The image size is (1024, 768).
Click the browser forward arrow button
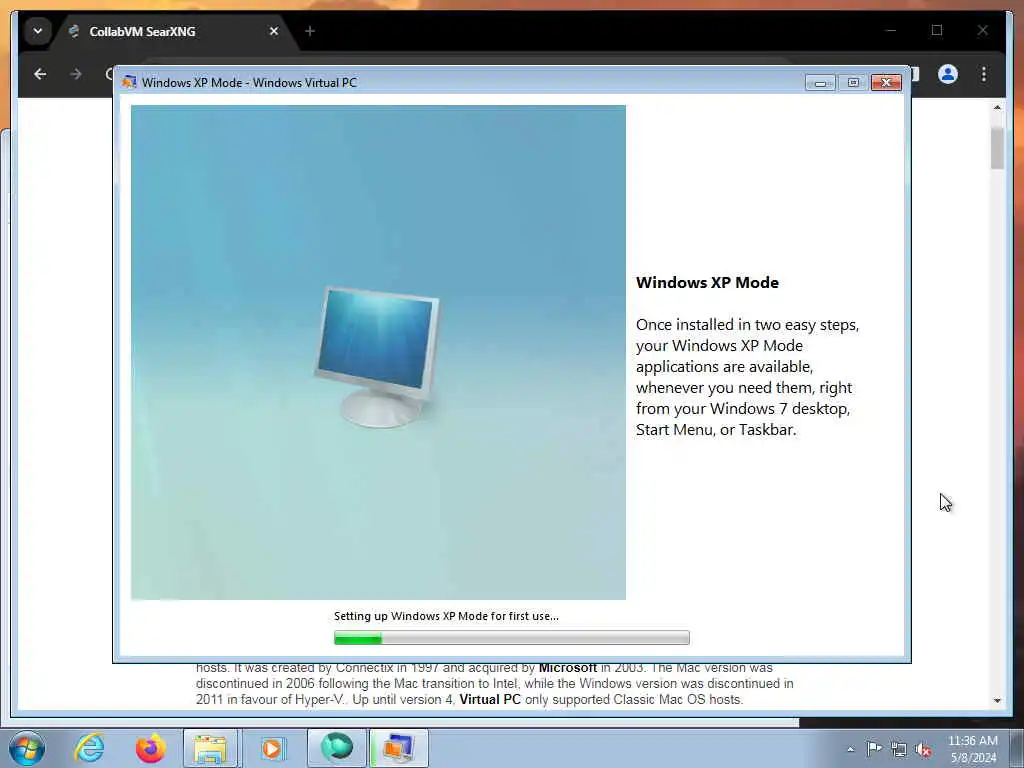(76, 74)
